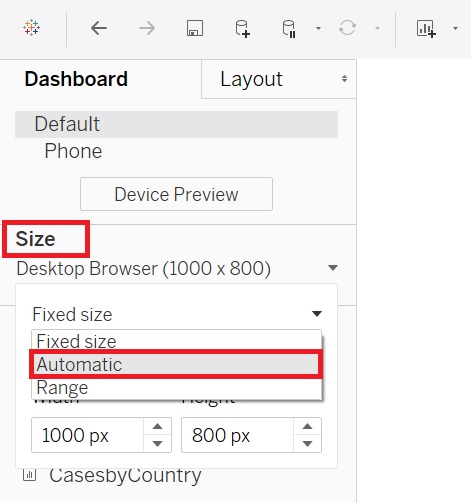Increase height with the up stepper
471x503 pixels.
(x=307, y=427)
